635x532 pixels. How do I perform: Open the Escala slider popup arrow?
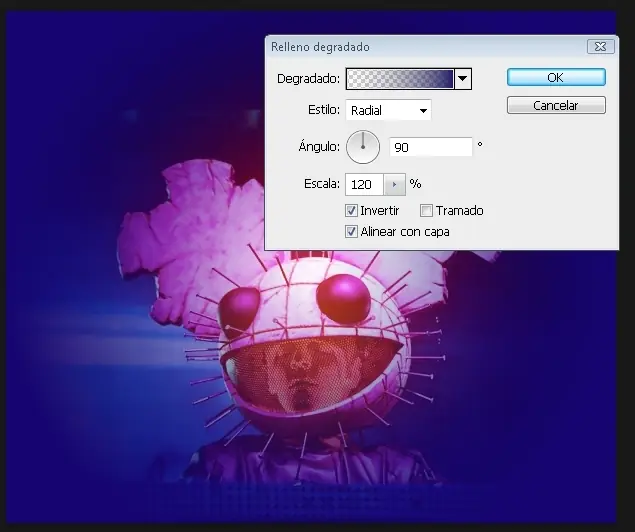click(x=394, y=185)
